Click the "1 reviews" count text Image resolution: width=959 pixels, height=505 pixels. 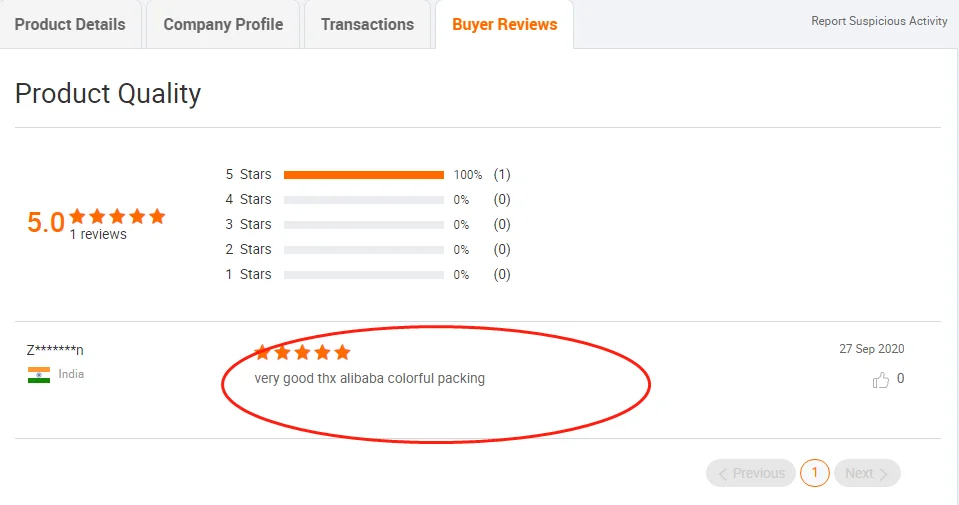98,234
